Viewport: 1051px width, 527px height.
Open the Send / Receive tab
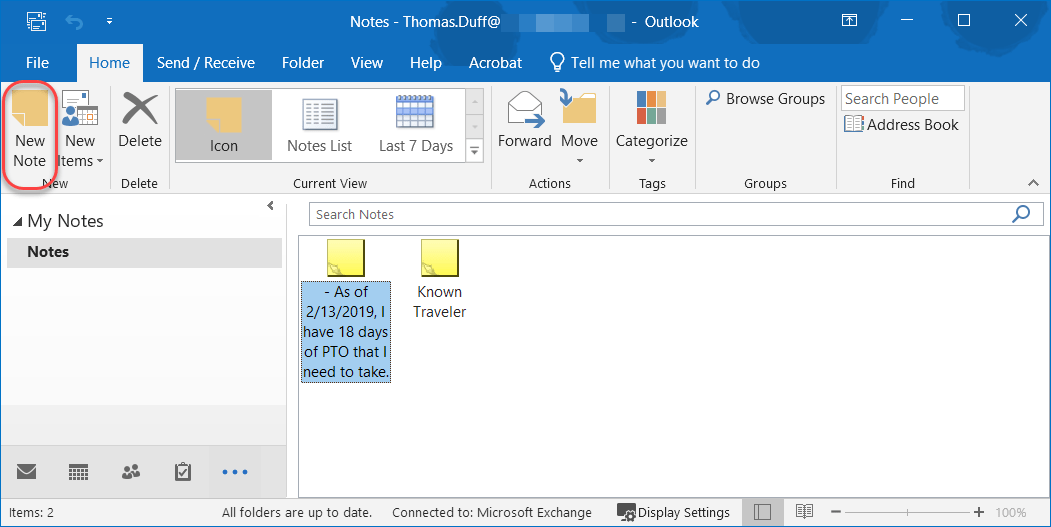[206, 63]
